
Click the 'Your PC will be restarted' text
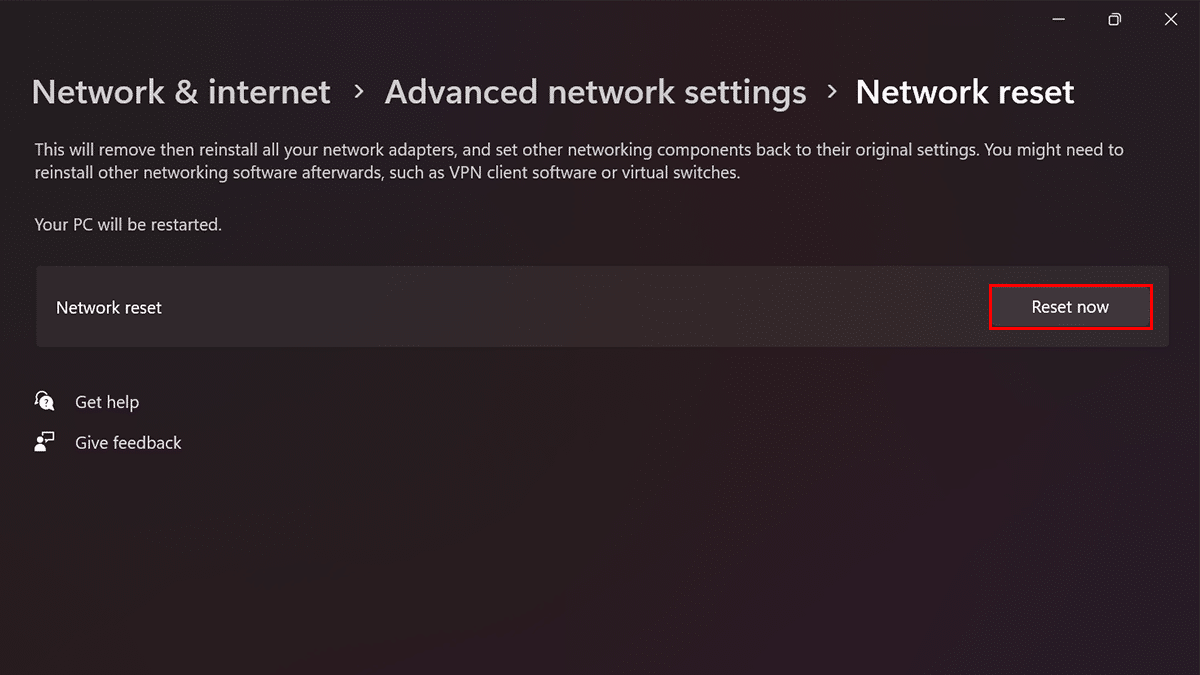(x=128, y=225)
